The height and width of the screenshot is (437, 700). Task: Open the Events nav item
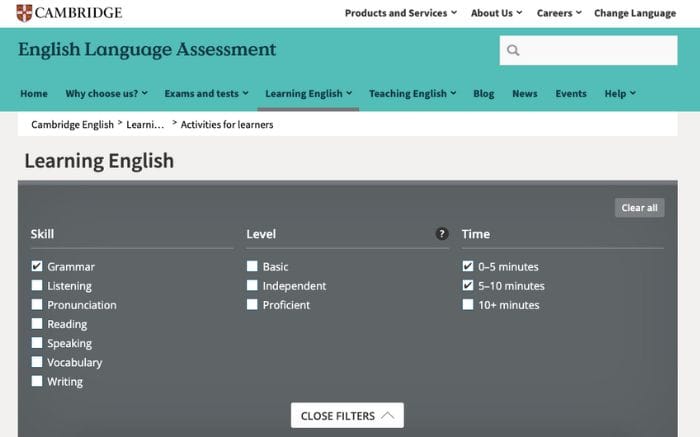[x=571, y=93]
